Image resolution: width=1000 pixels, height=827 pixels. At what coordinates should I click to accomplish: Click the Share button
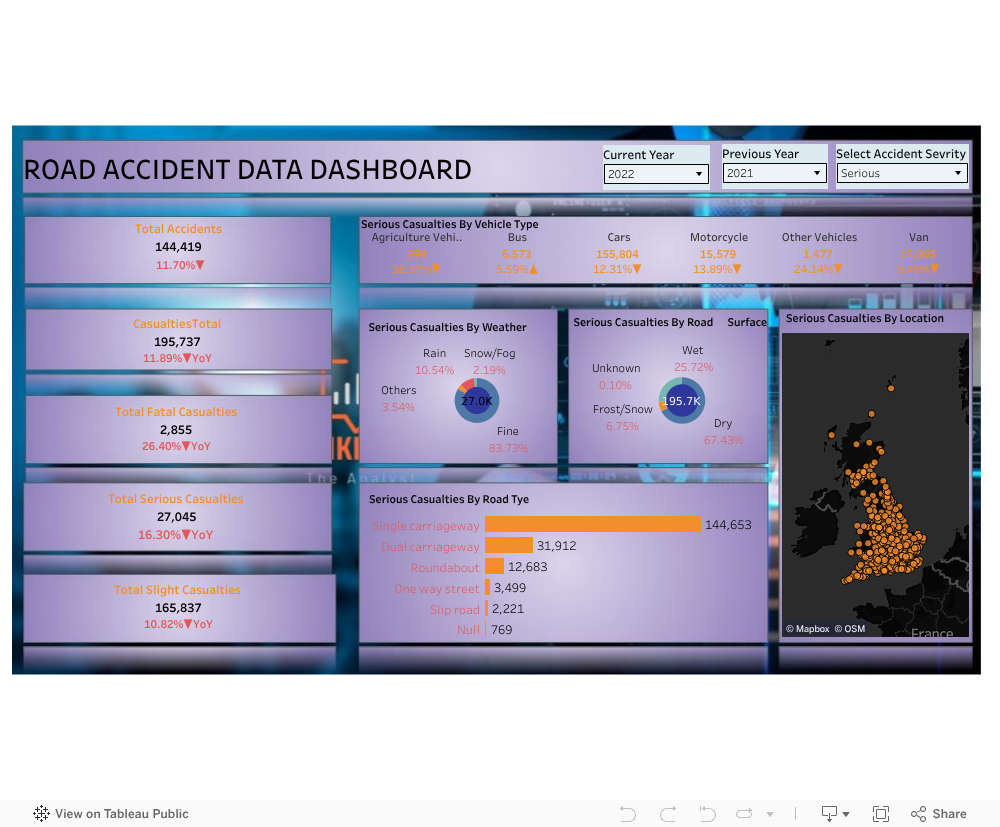[938, 814]
